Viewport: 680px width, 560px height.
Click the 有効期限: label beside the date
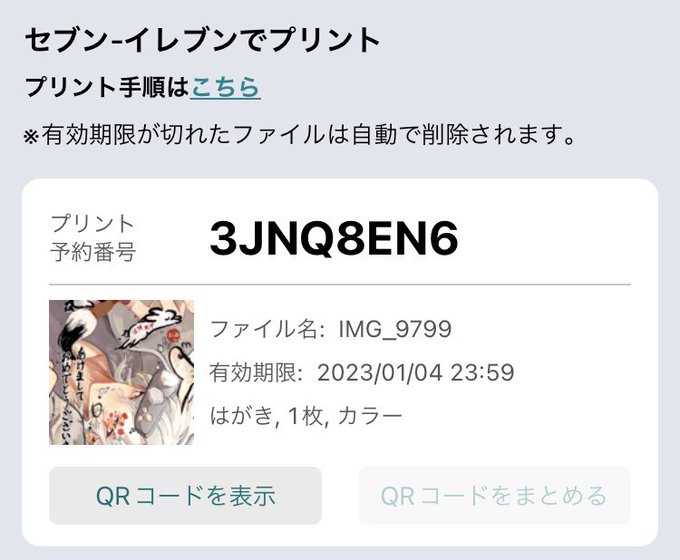pyautogui.click(x=256, y=373)
